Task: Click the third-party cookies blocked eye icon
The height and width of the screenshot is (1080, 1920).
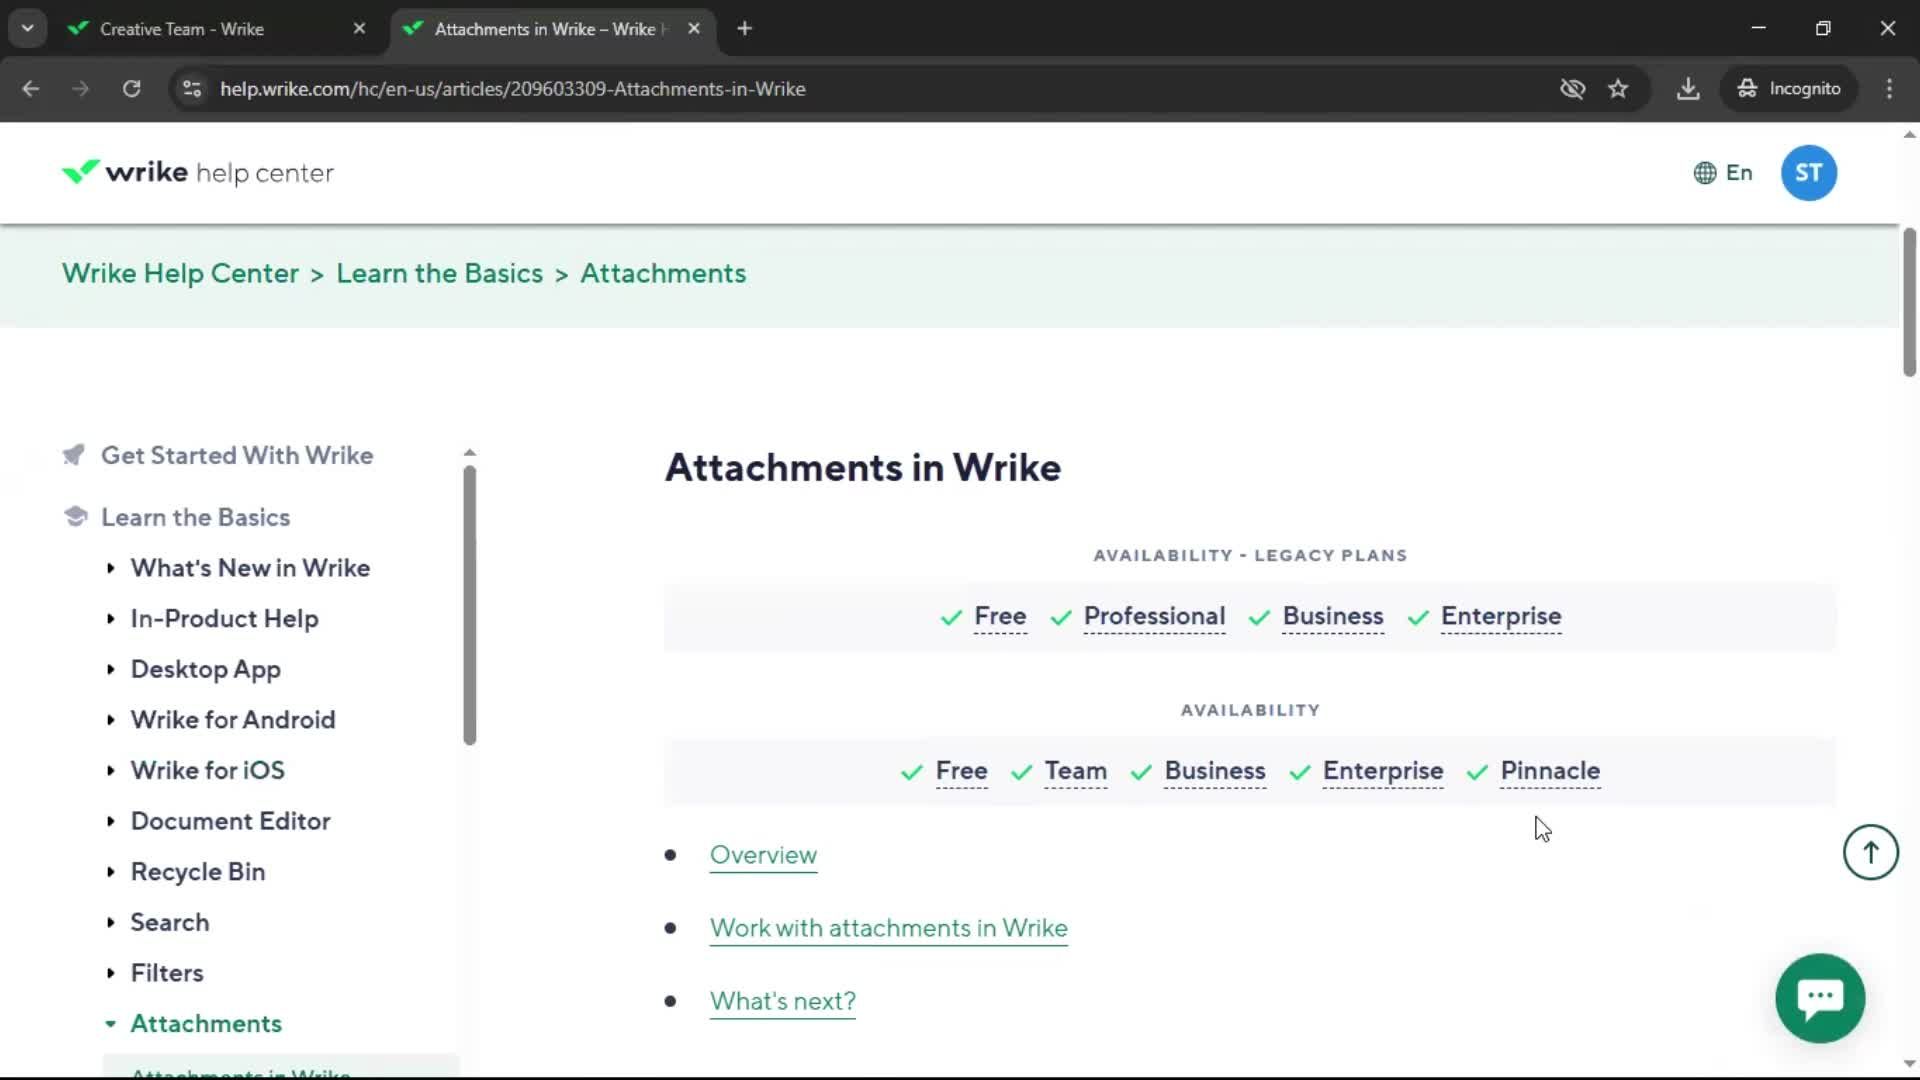Action: [1572, 89]
